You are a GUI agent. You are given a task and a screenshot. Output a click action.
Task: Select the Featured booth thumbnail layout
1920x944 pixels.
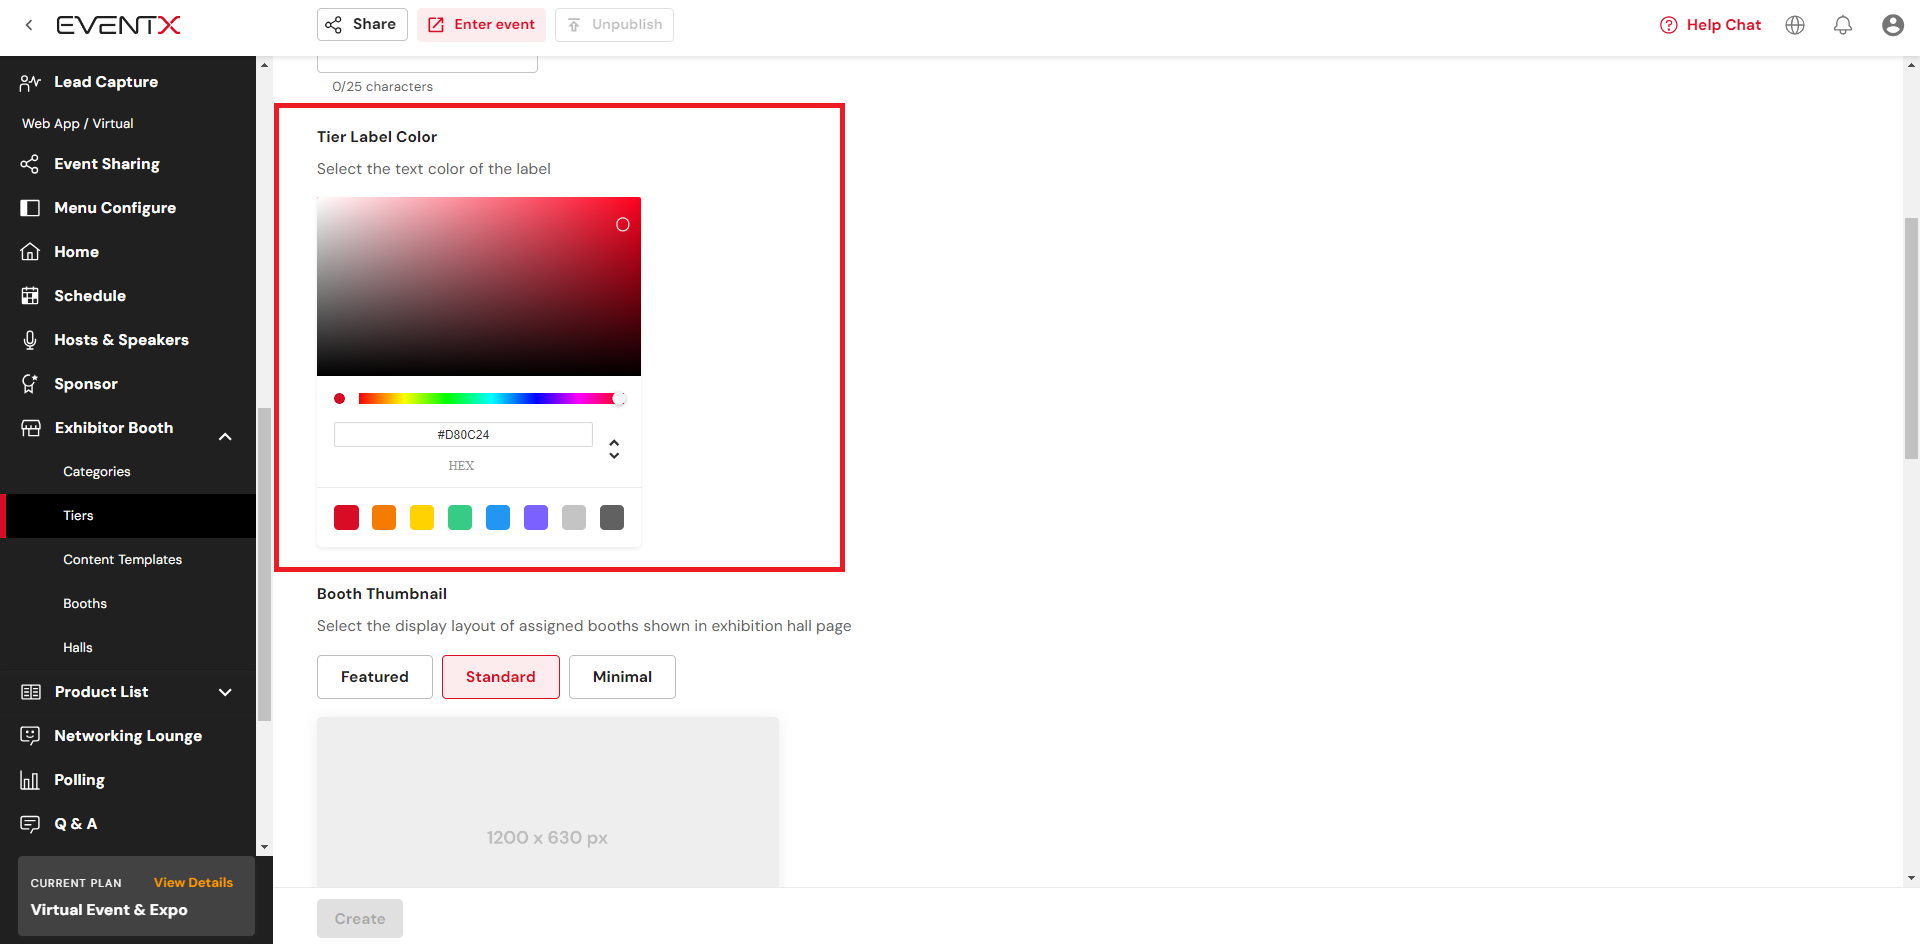click(x=375, y=677)
